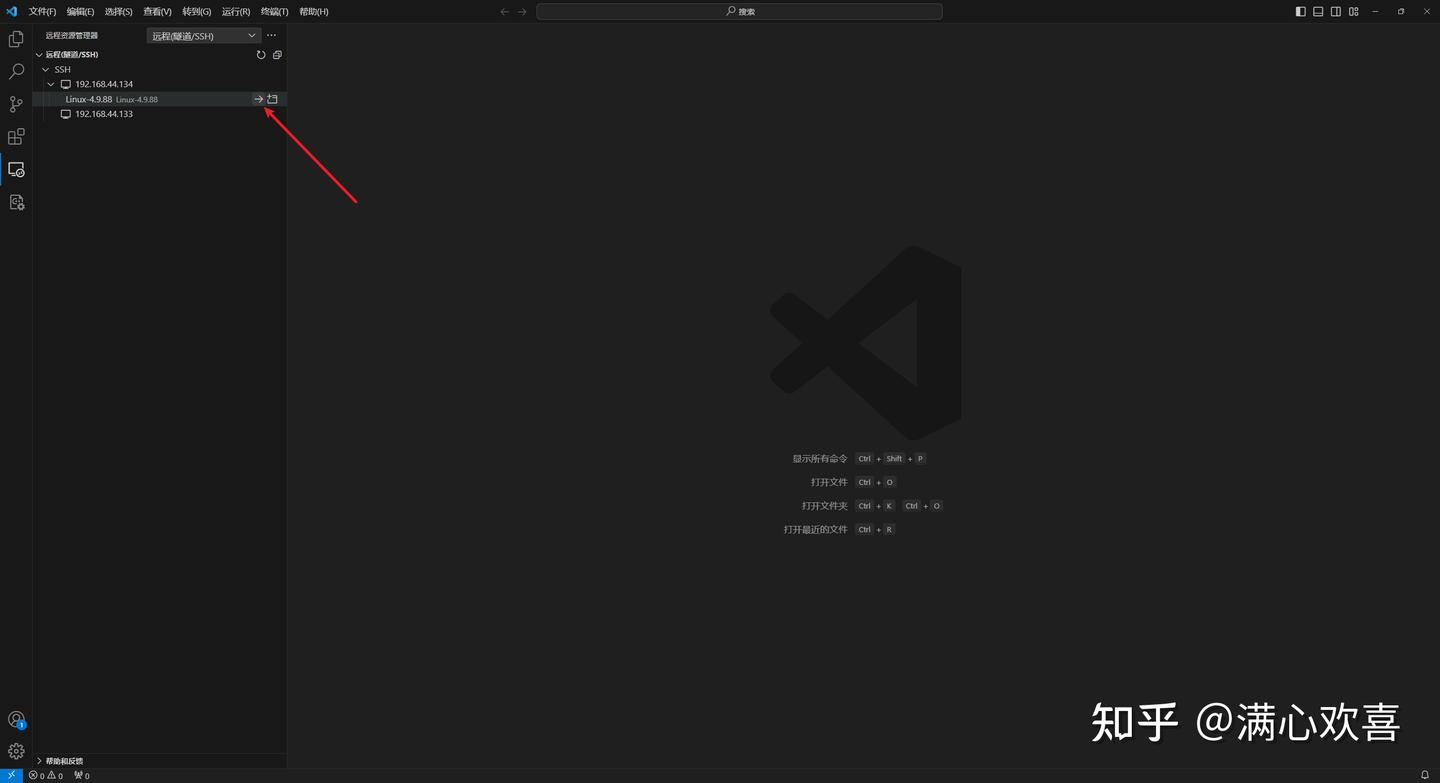Toggle the primary side bar layout icon

click(1300, 12)
